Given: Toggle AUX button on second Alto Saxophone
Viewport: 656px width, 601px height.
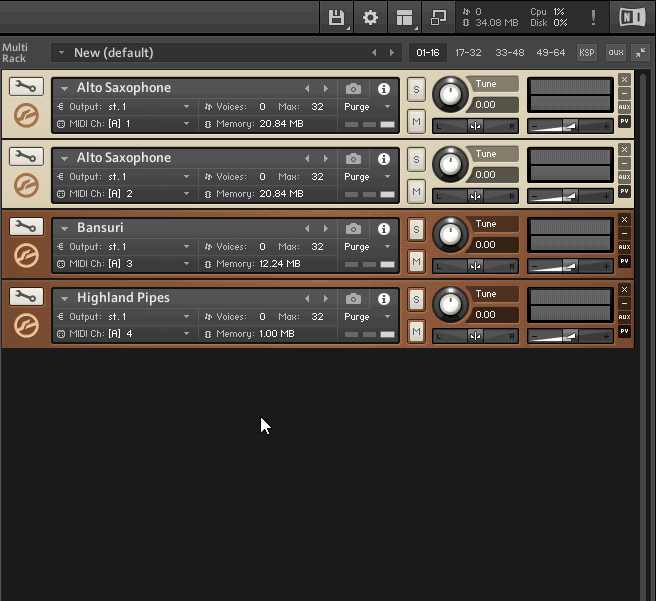Looking at the screenshot, I should pyautogui.click(x=624, y=177).
